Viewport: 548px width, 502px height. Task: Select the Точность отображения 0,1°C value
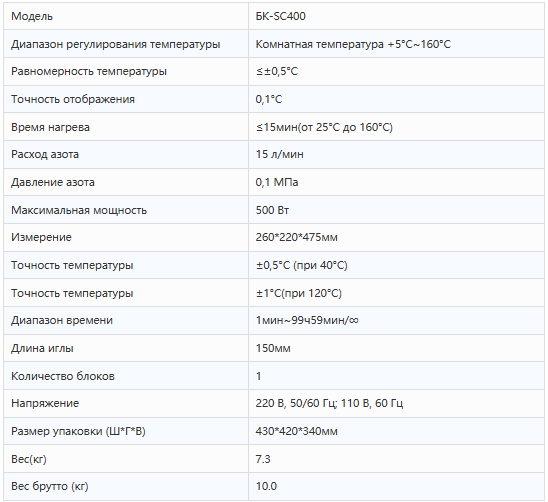[x=268, y=99]
